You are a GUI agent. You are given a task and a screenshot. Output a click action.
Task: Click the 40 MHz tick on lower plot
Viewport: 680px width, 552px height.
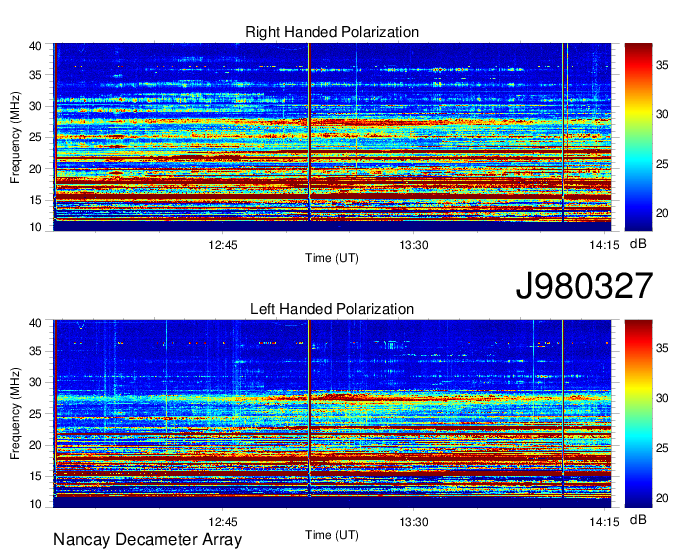click(x=35, y=323)
